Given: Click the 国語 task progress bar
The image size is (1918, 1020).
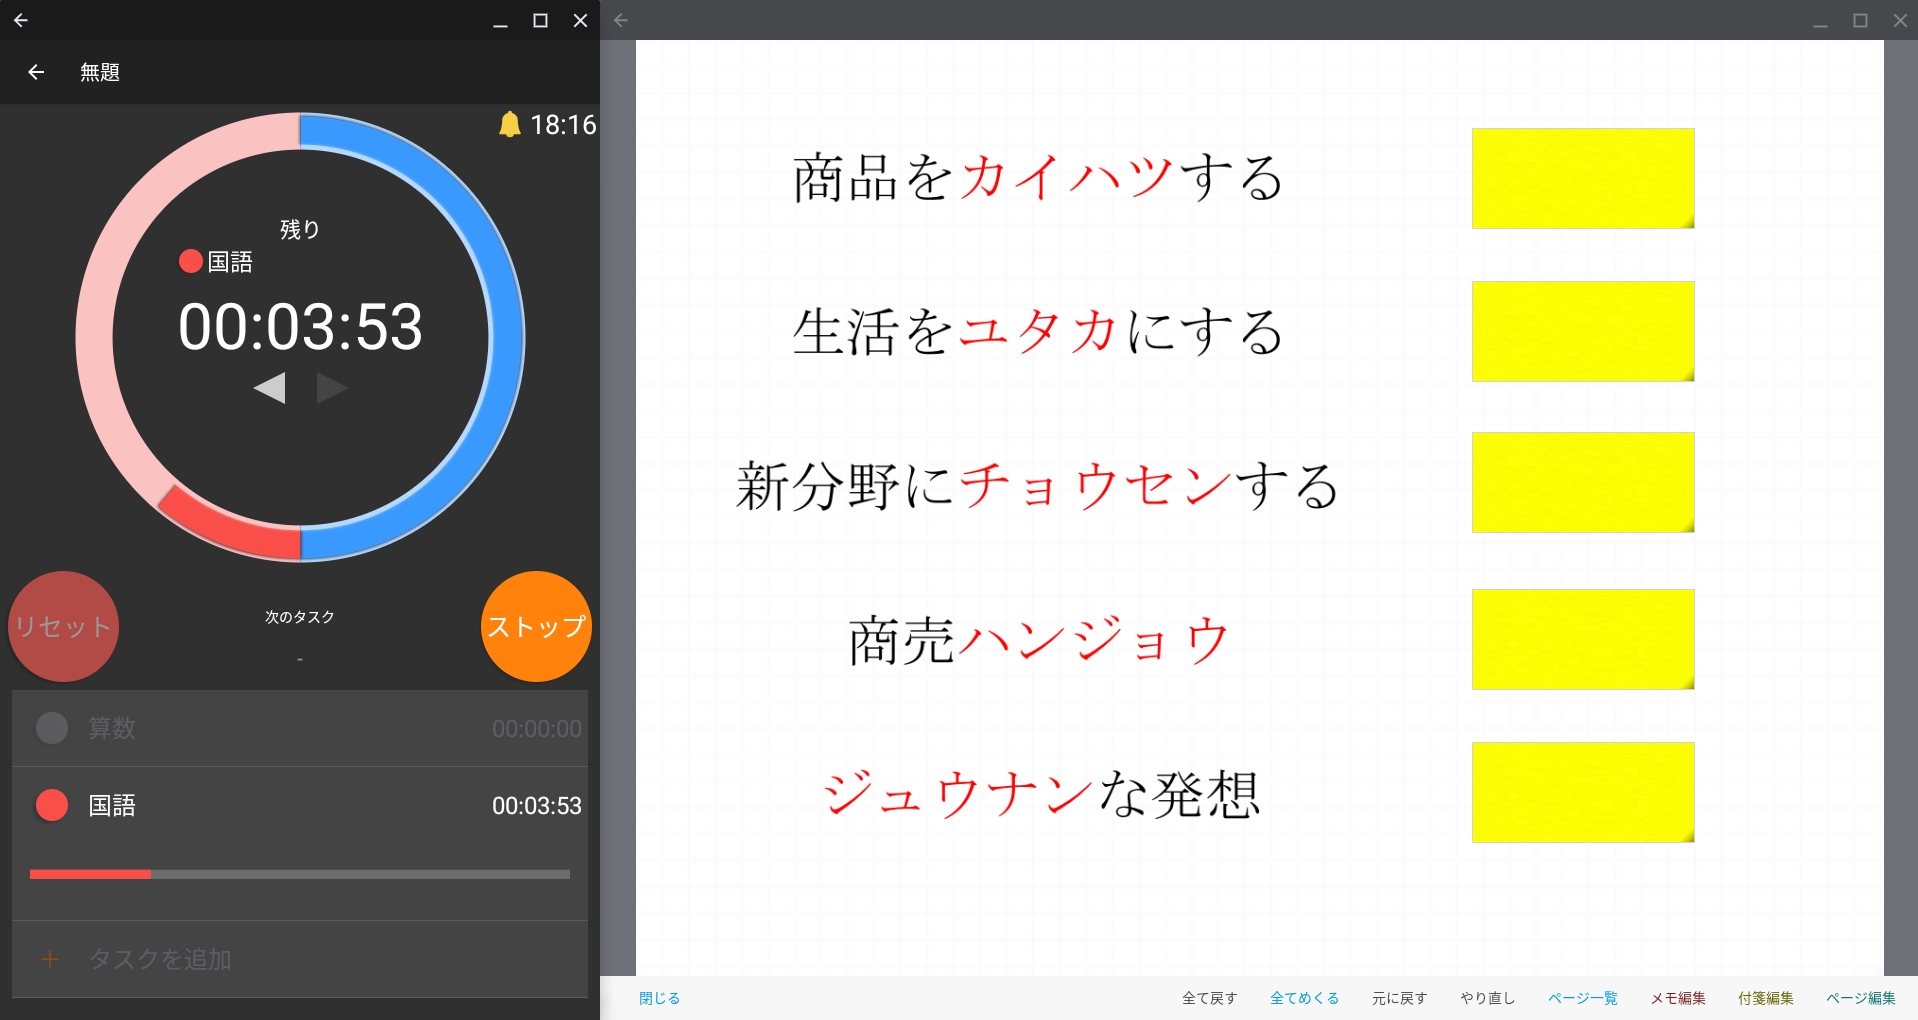Looking at the screenshot, I should pos(300,874).
